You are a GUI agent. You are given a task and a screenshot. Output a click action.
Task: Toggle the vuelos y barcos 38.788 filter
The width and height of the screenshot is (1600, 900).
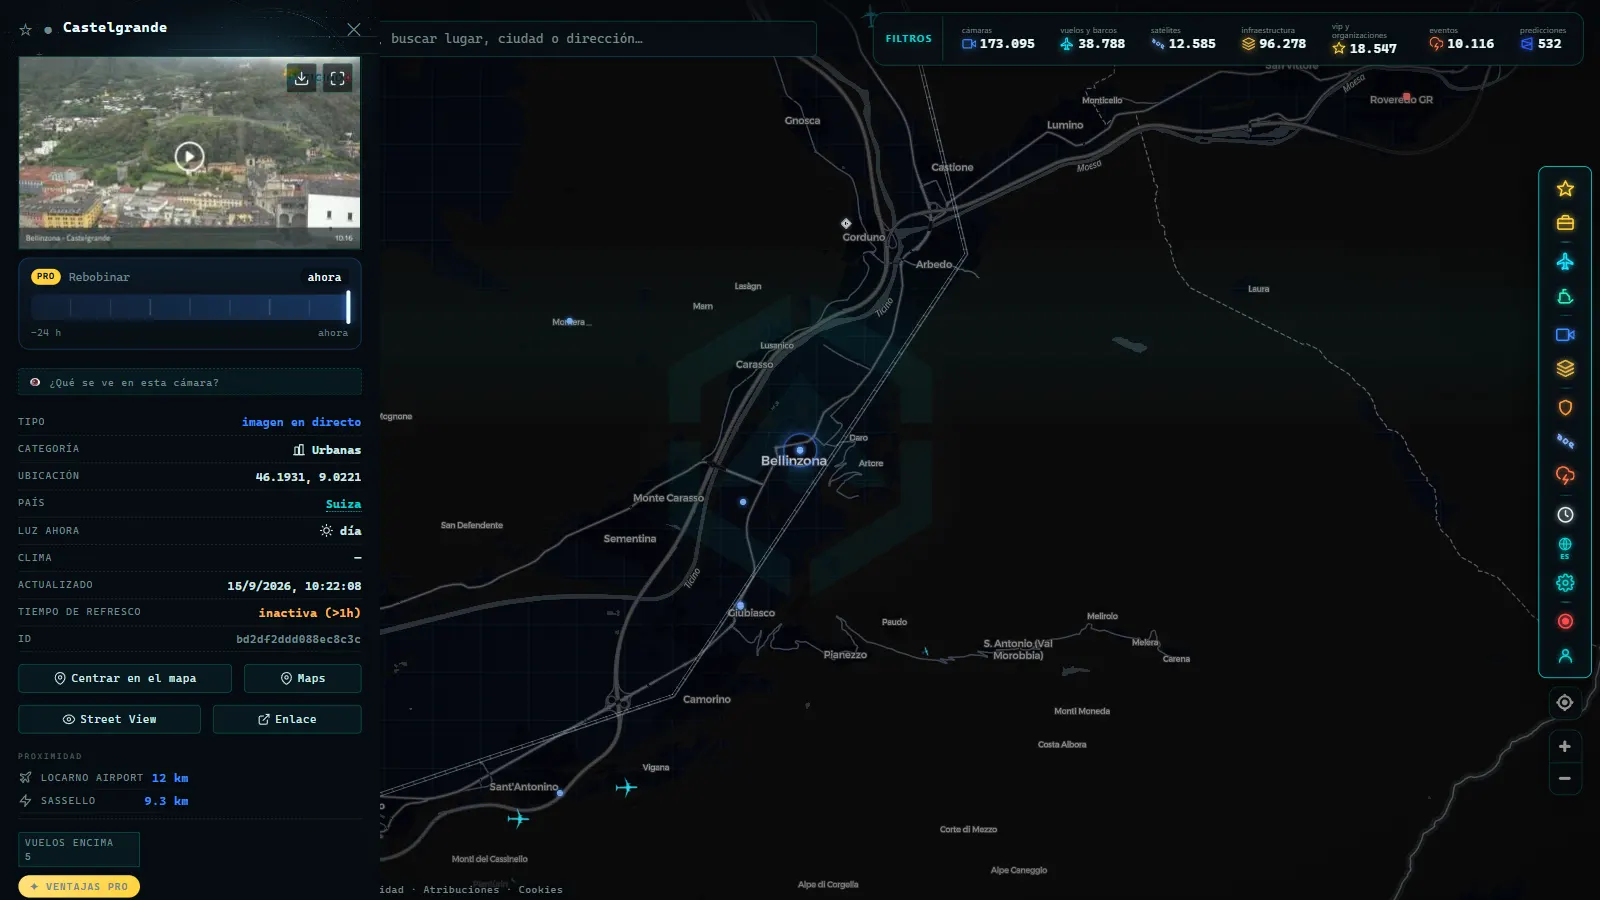tap(1092, 39)
